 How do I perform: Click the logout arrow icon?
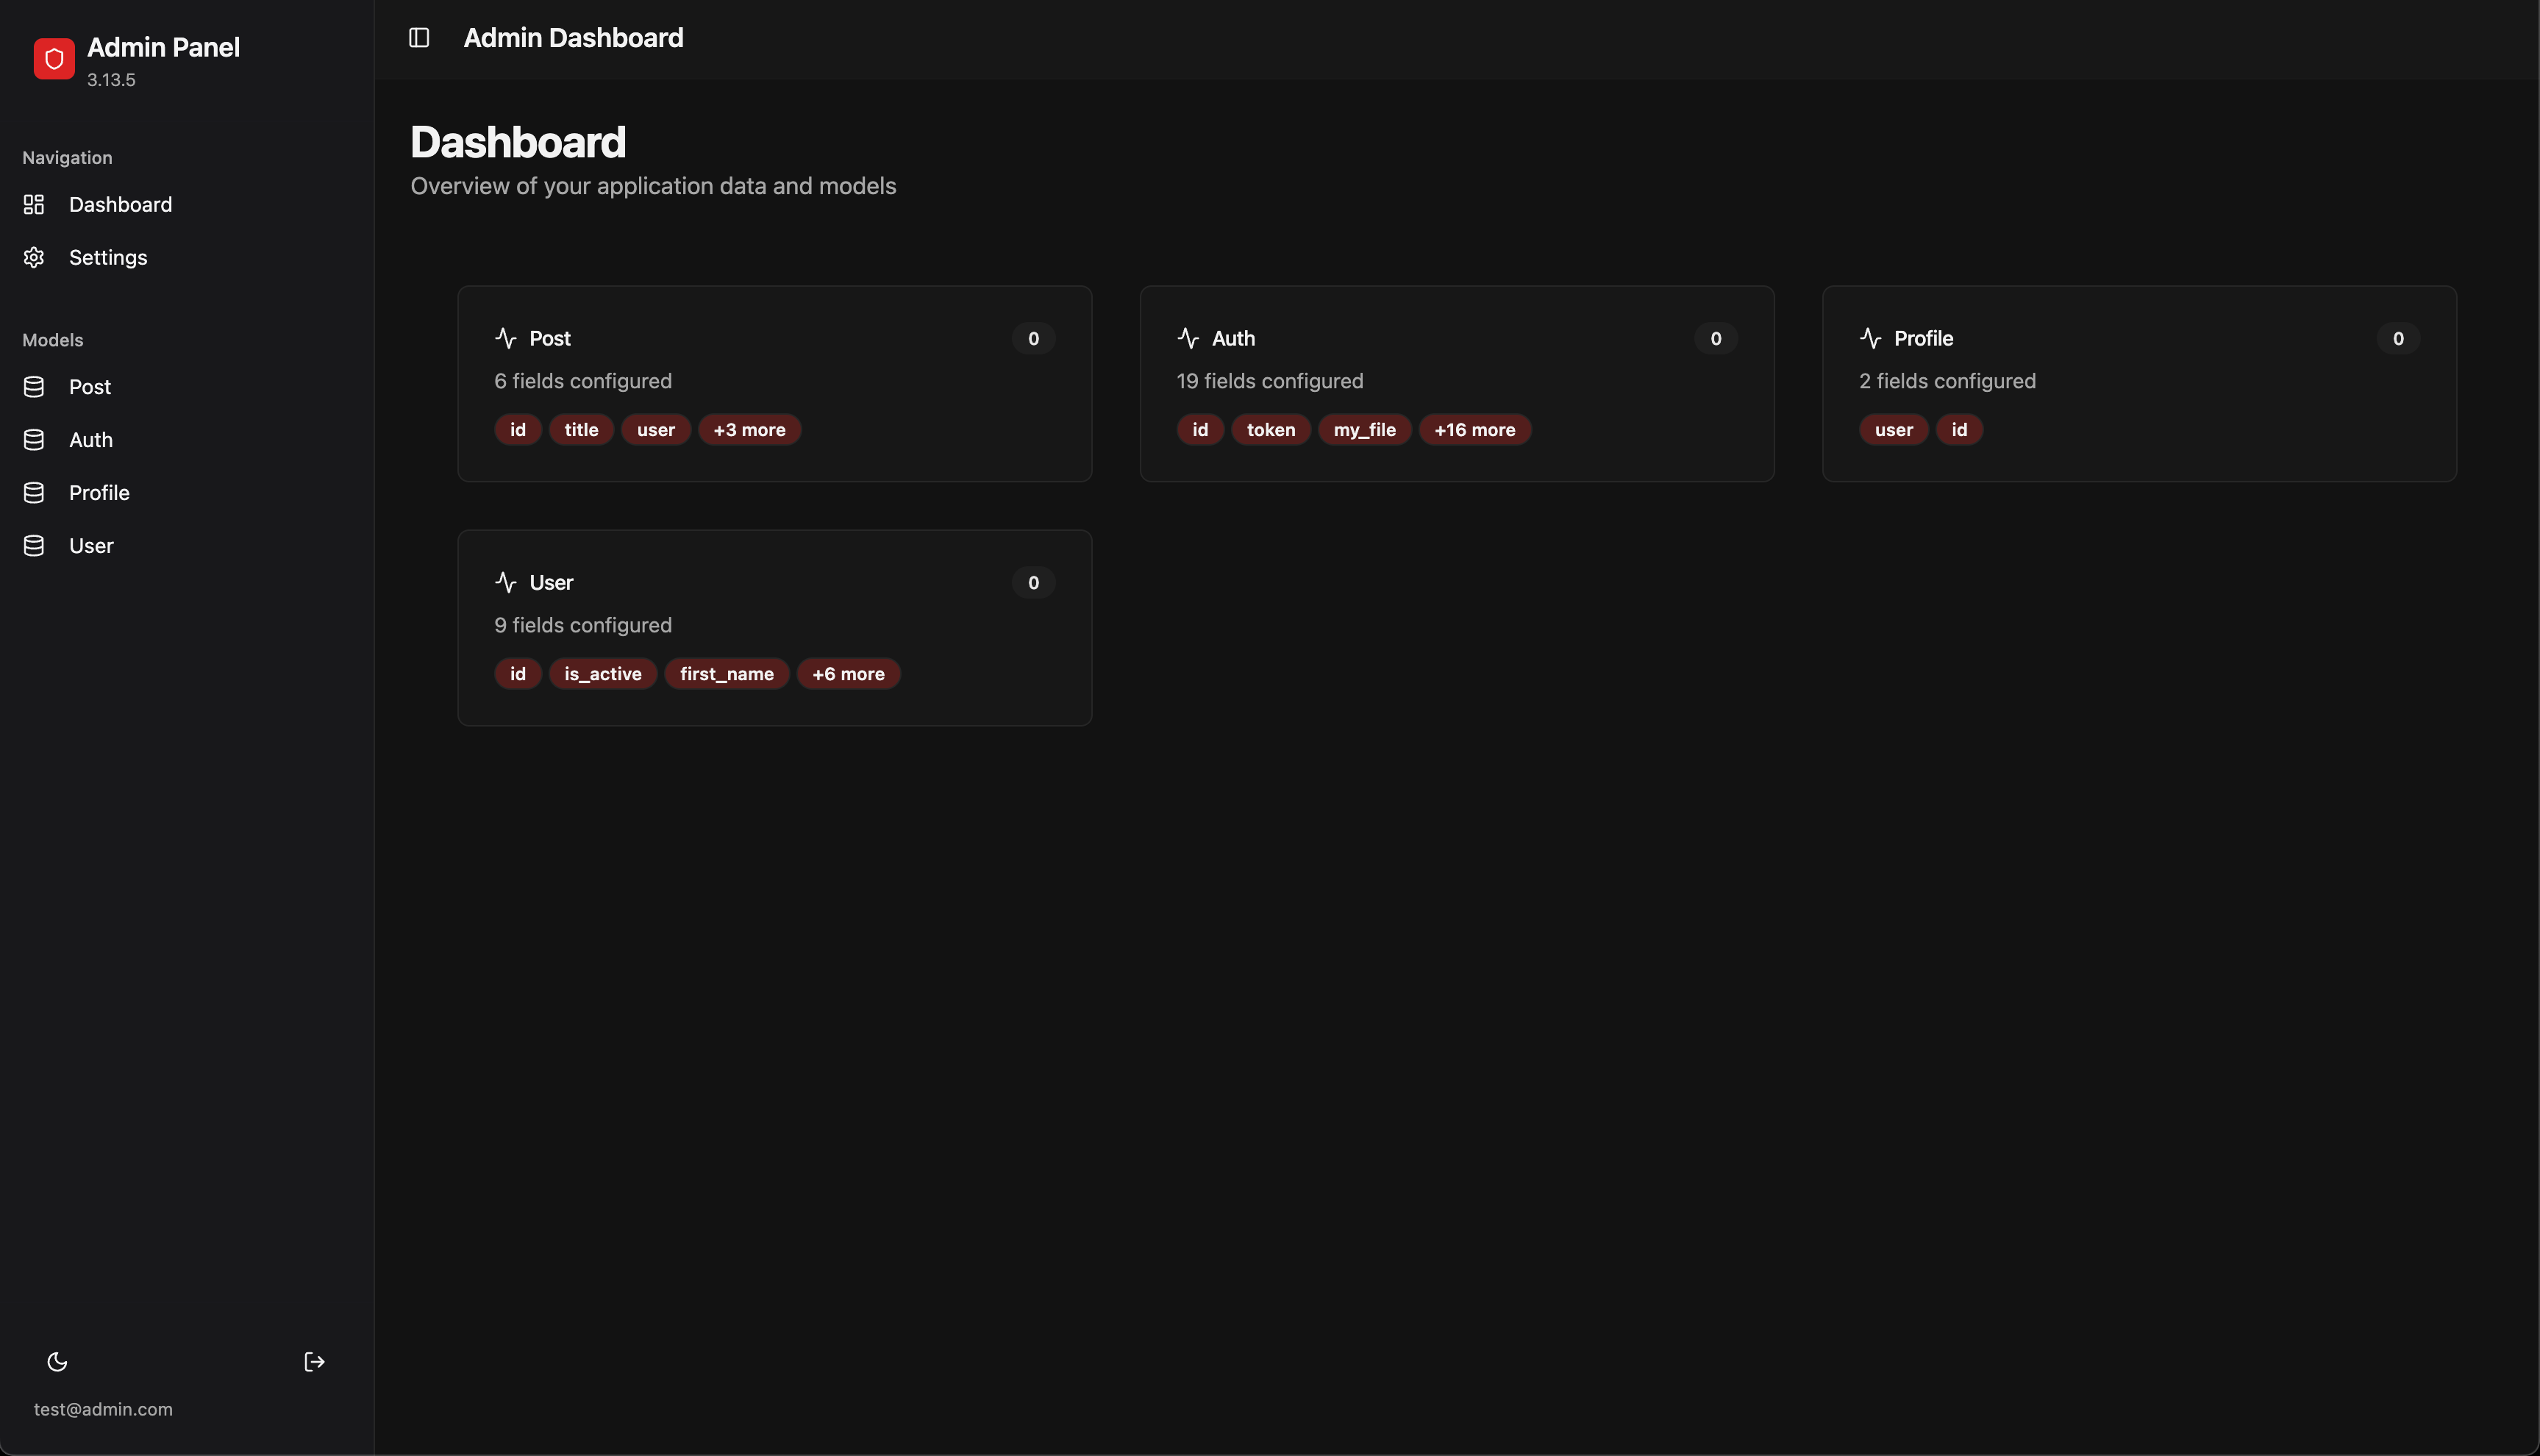[314, 1362]
